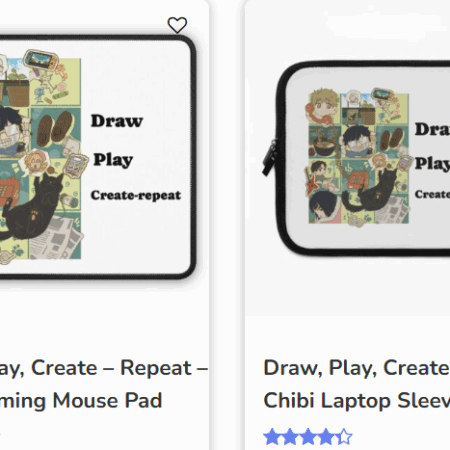450x450 pixels.
Task: Click the noodle bowl panel on the laptop sleeve
Action: [x=324, y=142]
